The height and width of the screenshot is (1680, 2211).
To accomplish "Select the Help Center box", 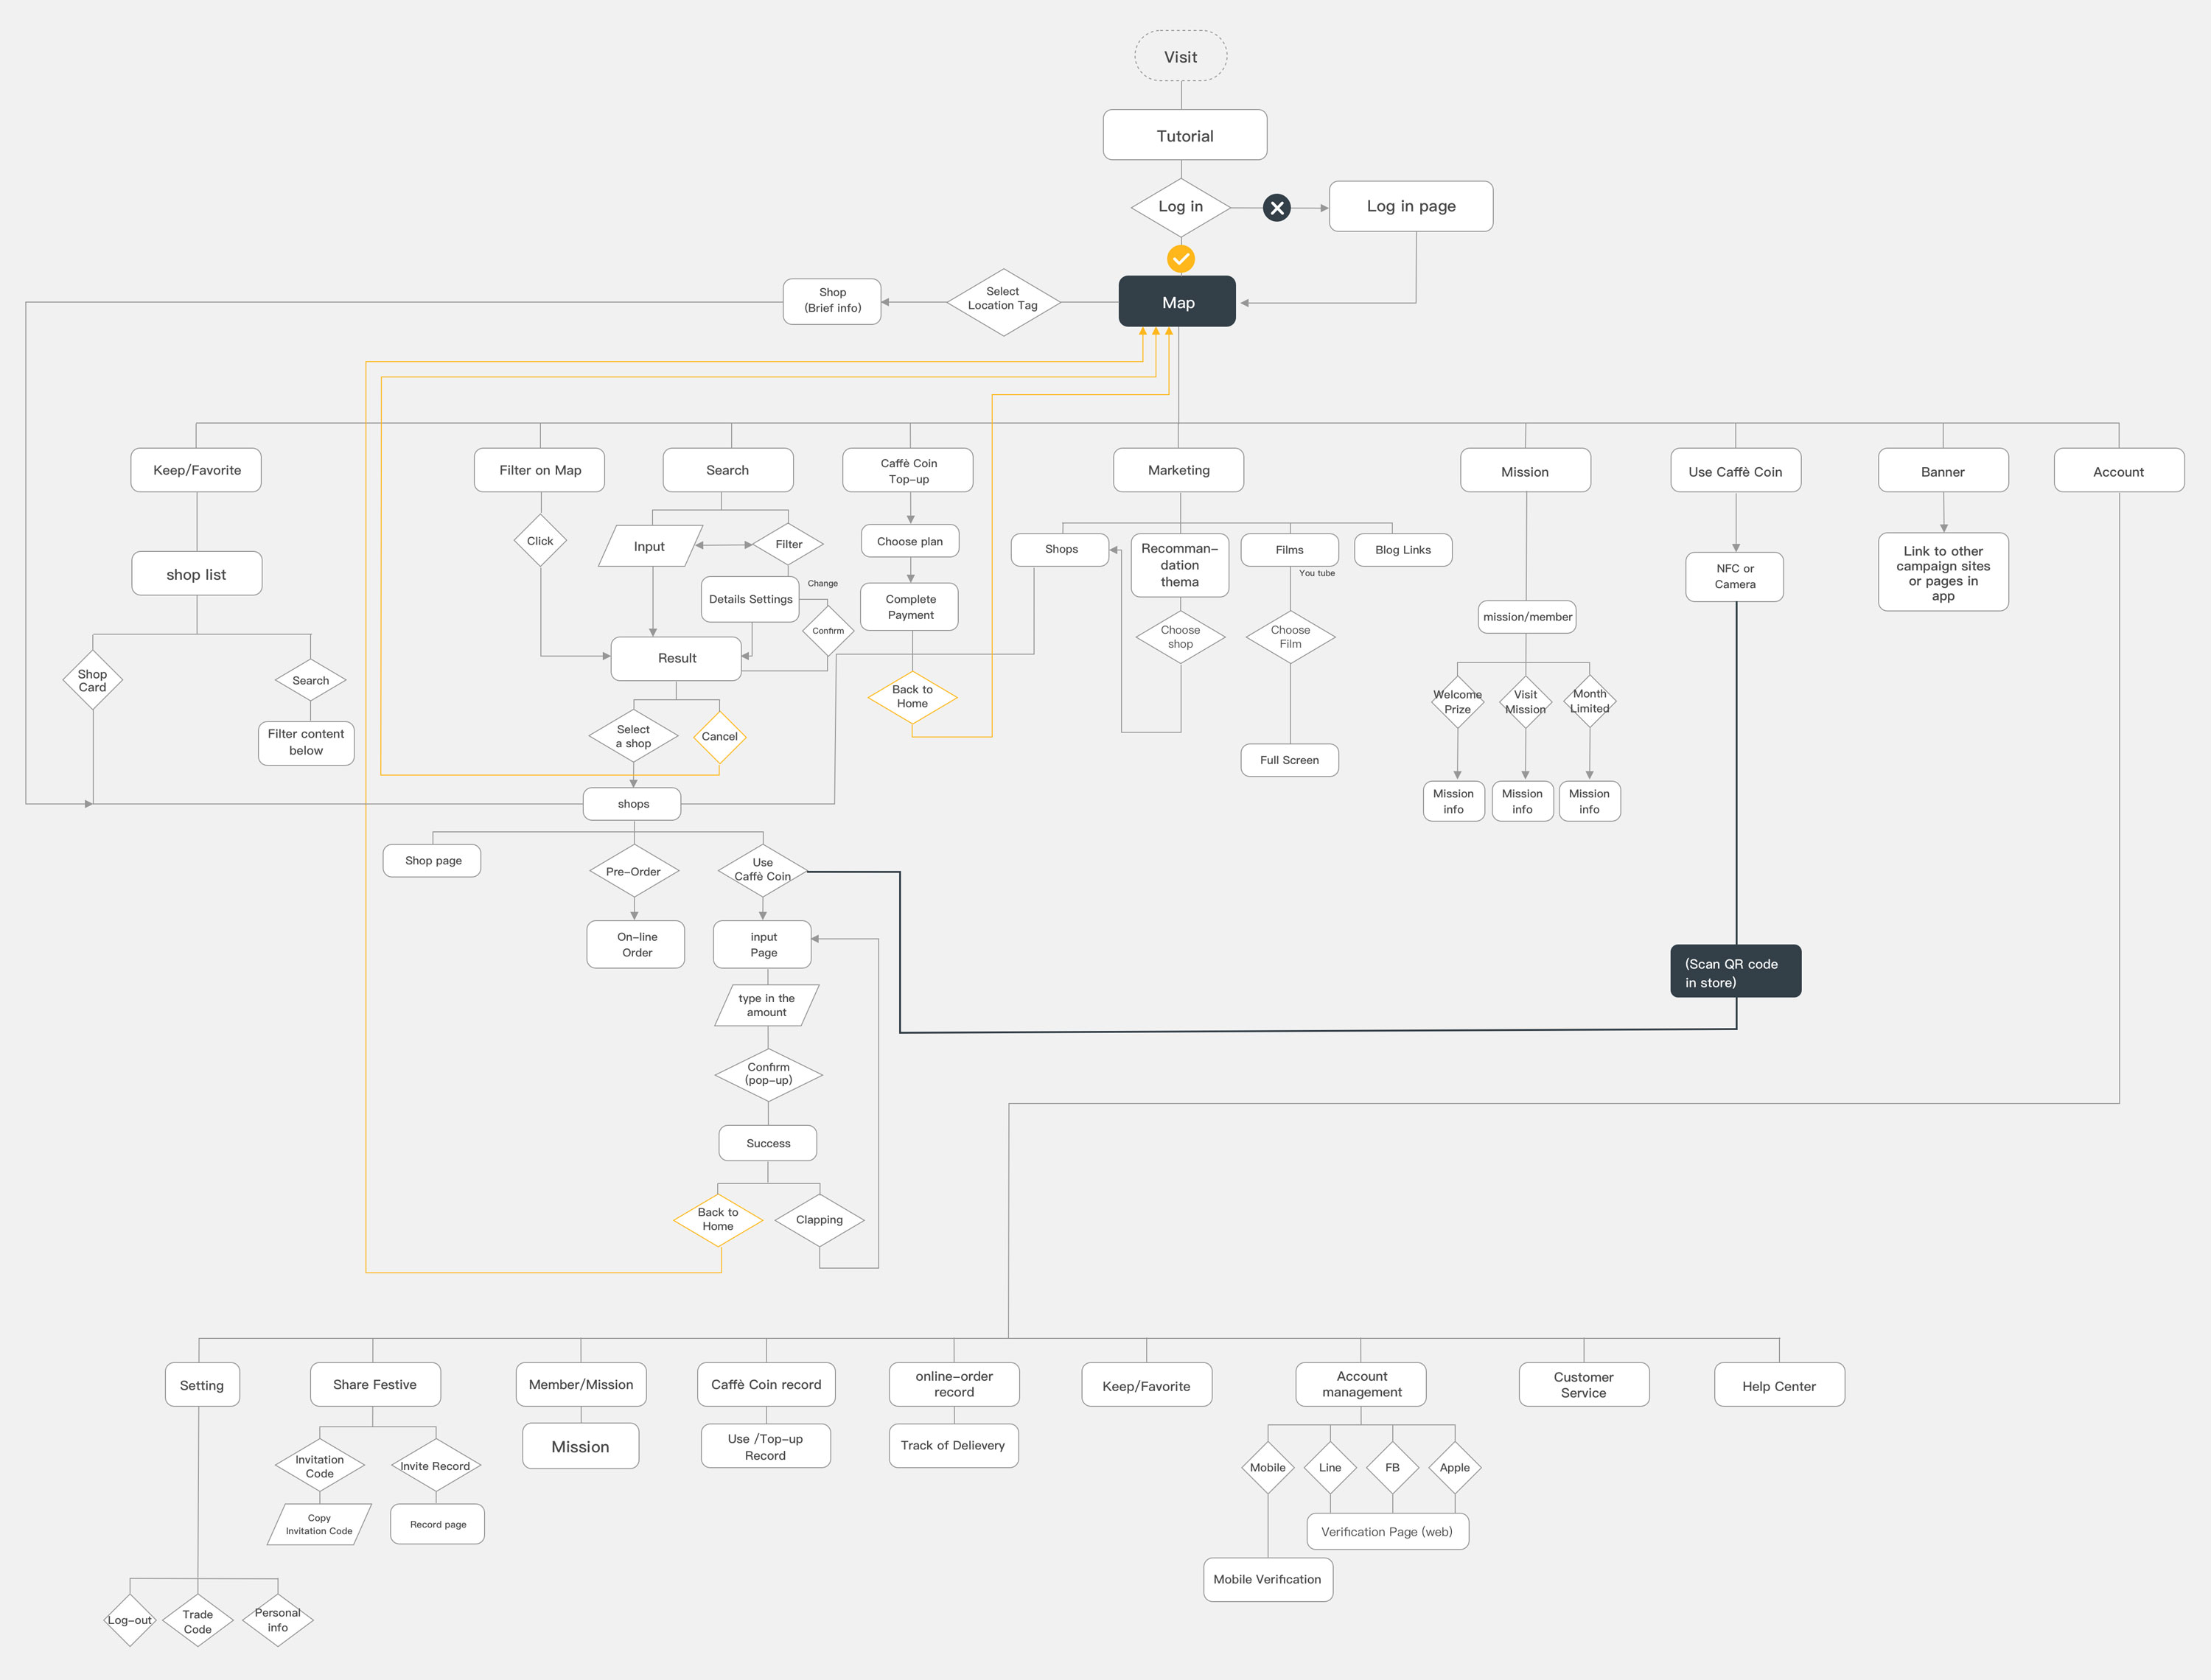I will pos(1778,1386).
